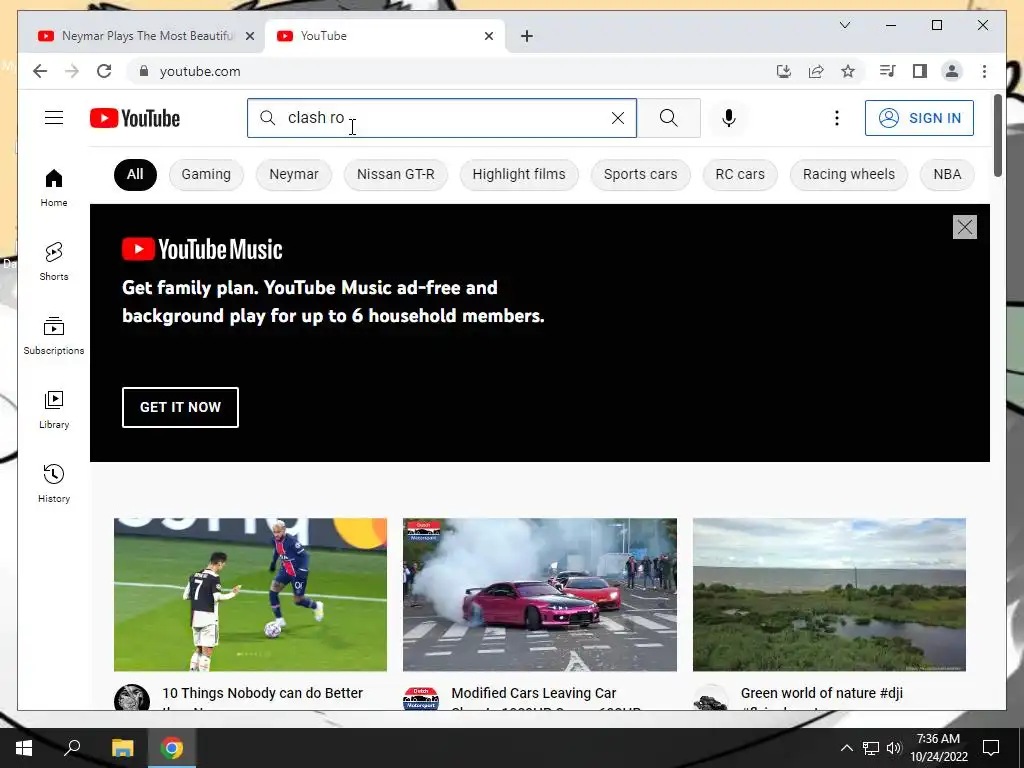
Task: Switch to the Neymar Plays tab
Action: tap(143, 36)
